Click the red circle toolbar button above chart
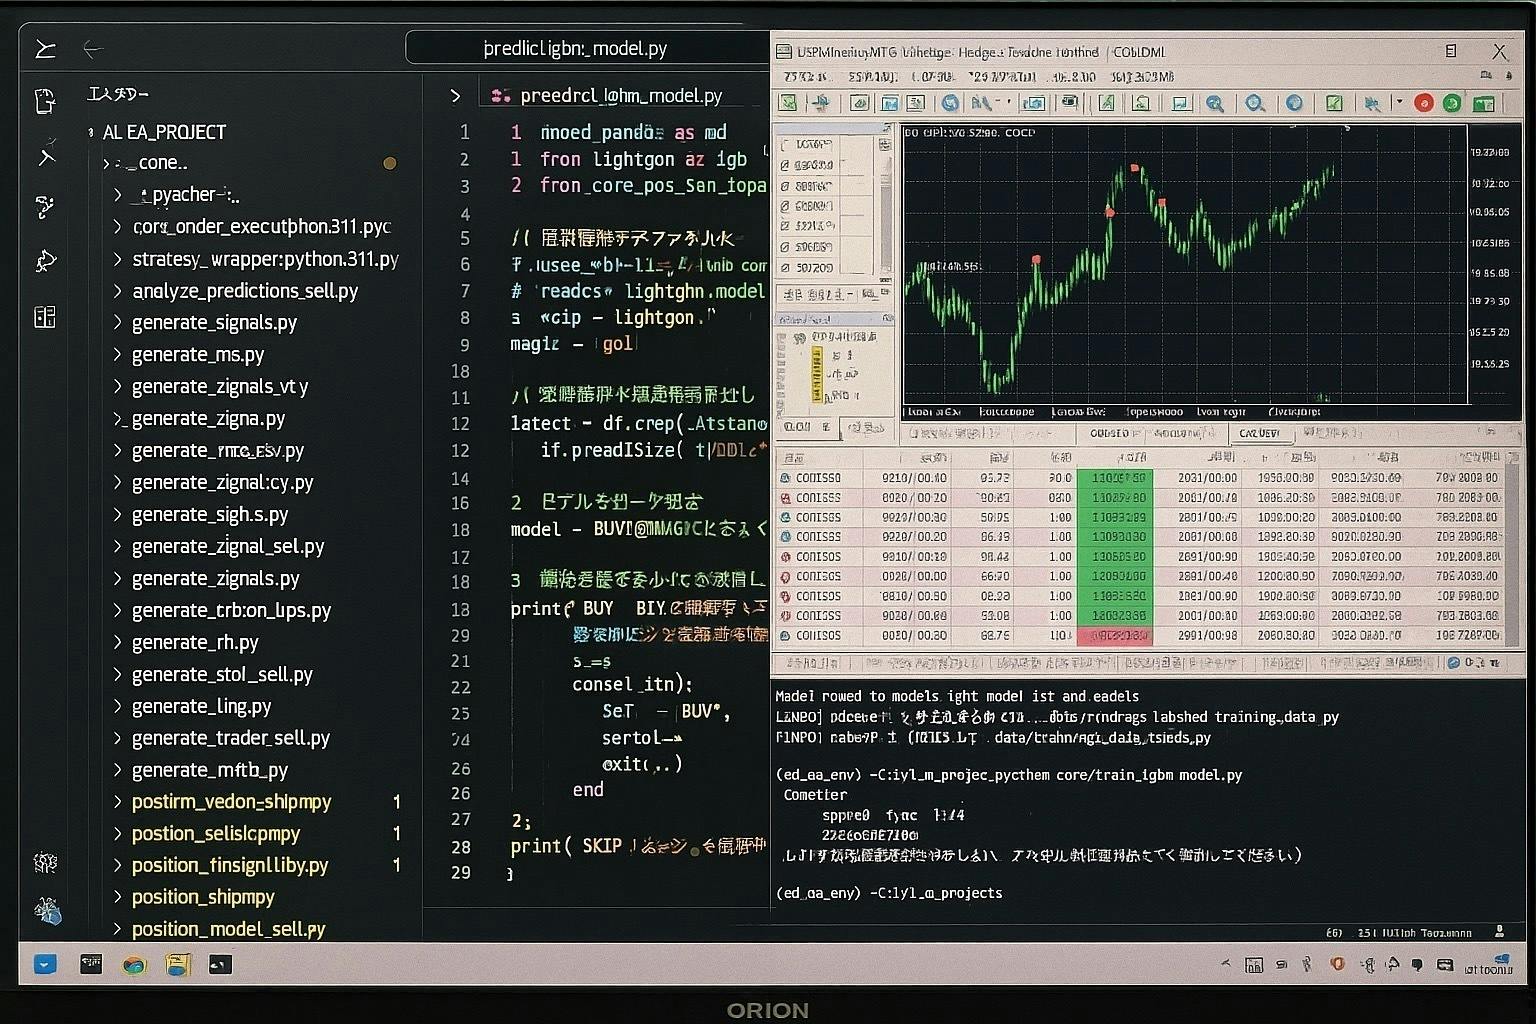Image resolution: width=1536 pixels, height=1024 pixels. 1423,103
